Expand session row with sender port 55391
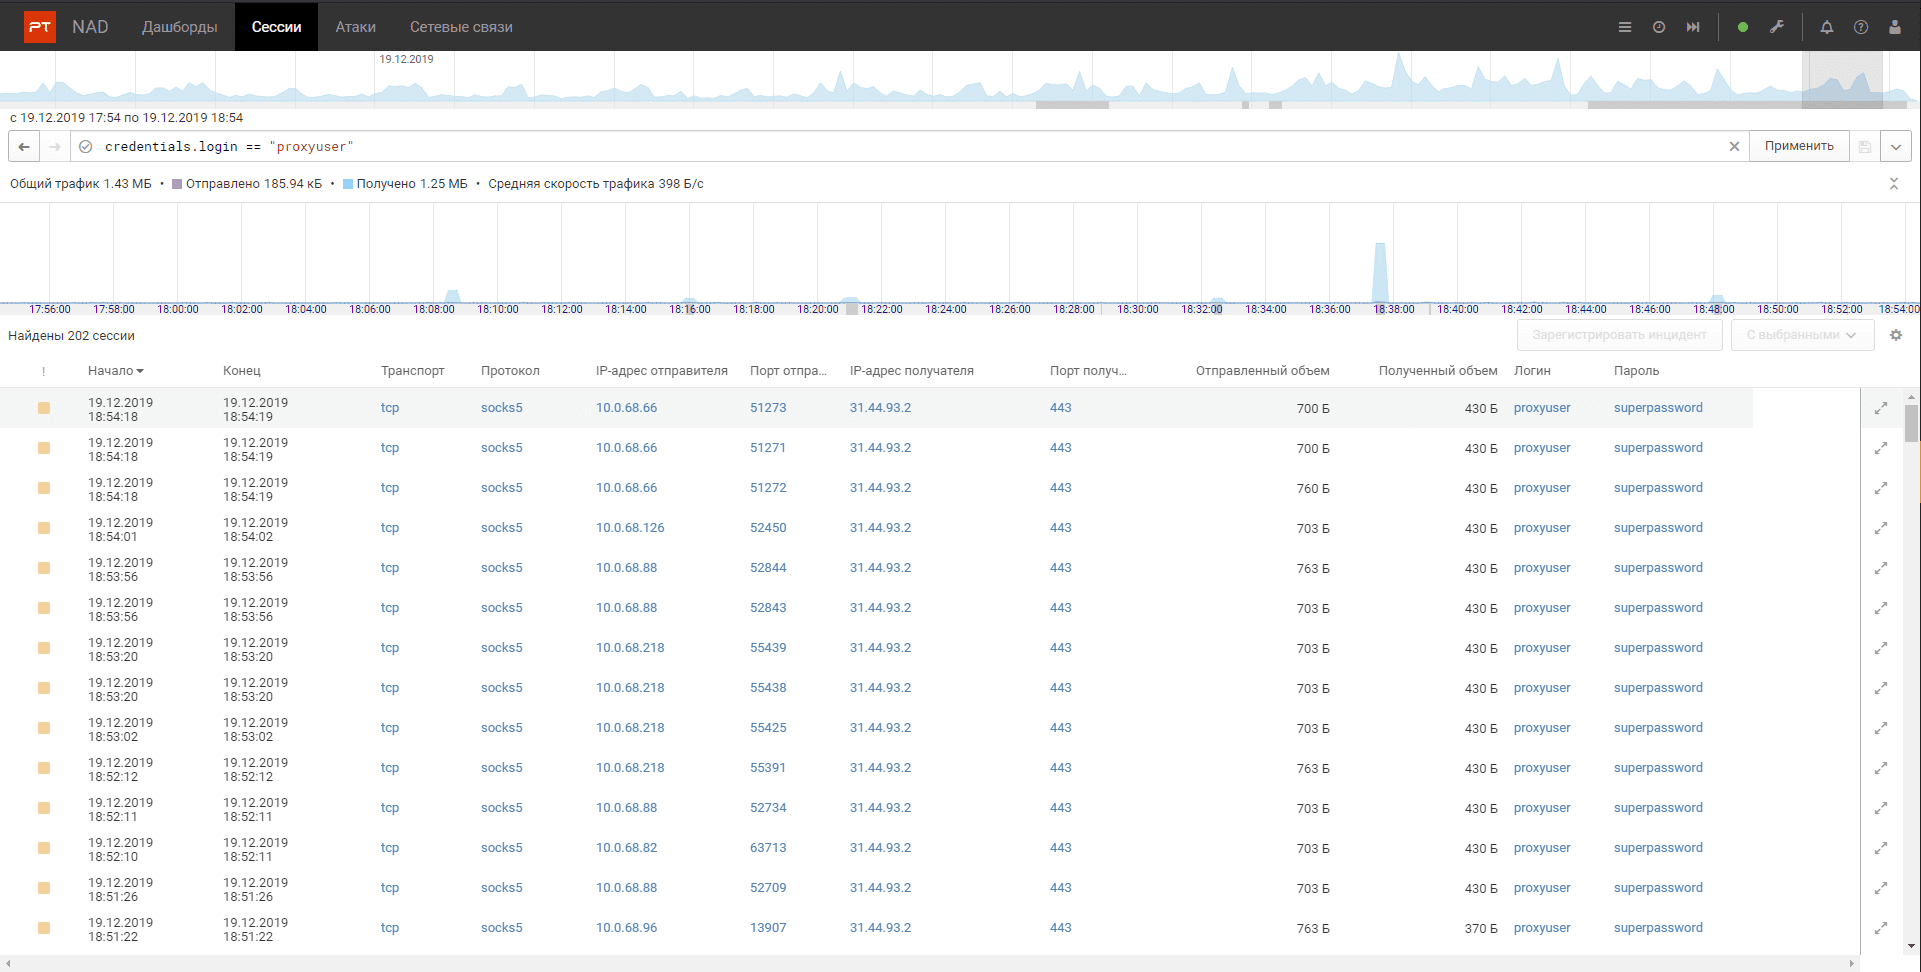Viewport: 1921px width, 972px height. coord(1881,768)
